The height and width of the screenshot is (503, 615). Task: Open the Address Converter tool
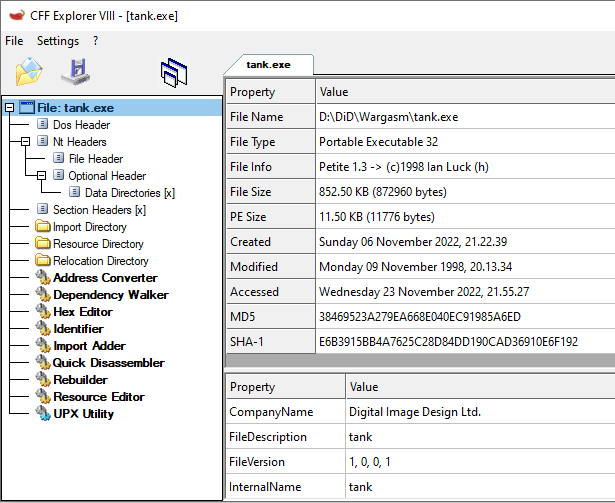pyautogui.click(x=105, y=278)
